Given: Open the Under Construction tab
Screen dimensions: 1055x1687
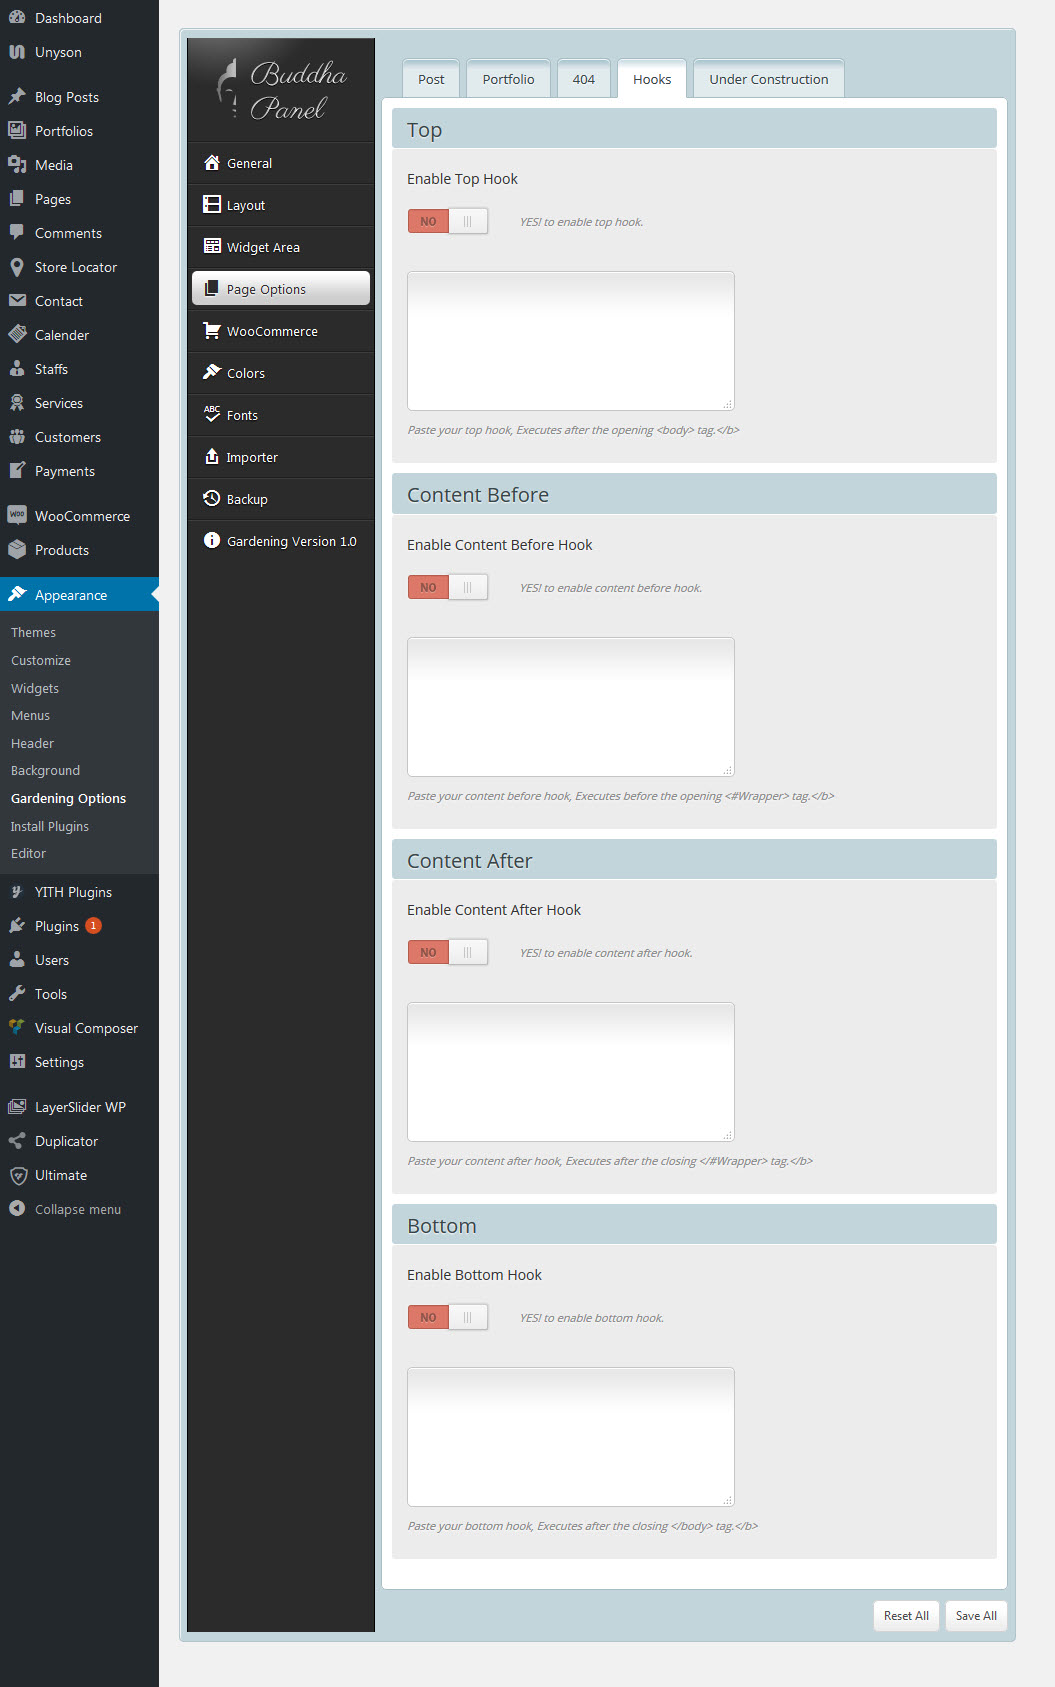Looking at the screenshot, I should (769, 79).
